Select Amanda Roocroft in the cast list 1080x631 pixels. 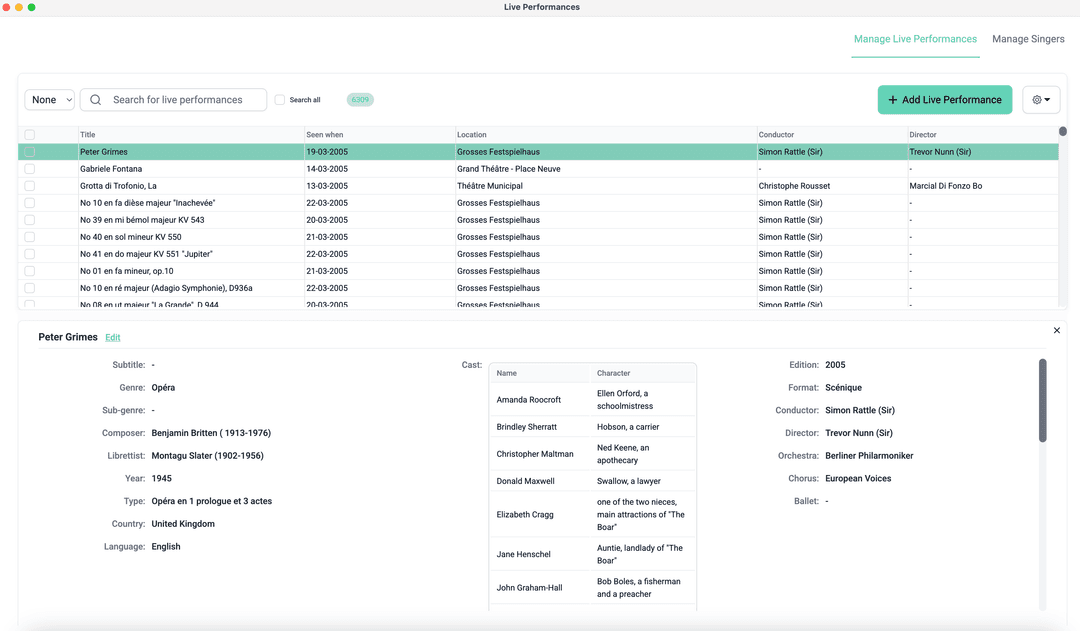click(x=529, y=400)
